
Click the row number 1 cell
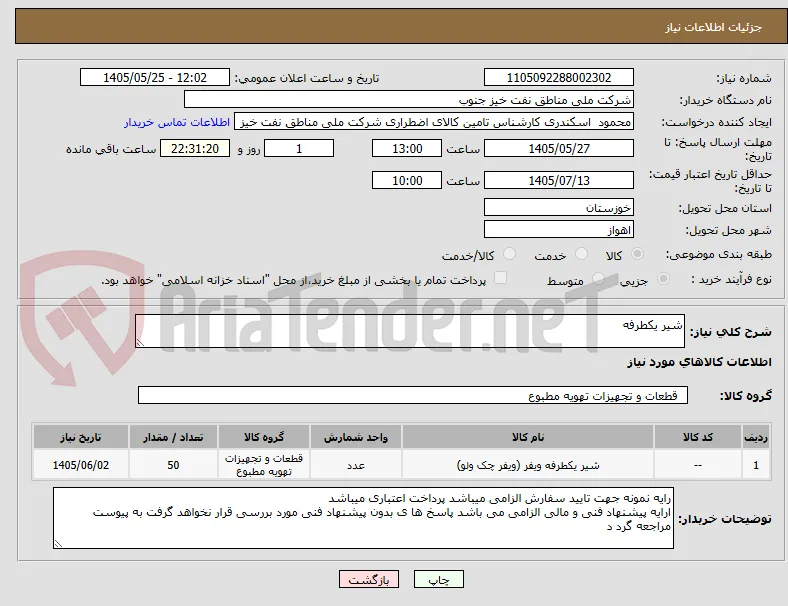click(756, 465)
